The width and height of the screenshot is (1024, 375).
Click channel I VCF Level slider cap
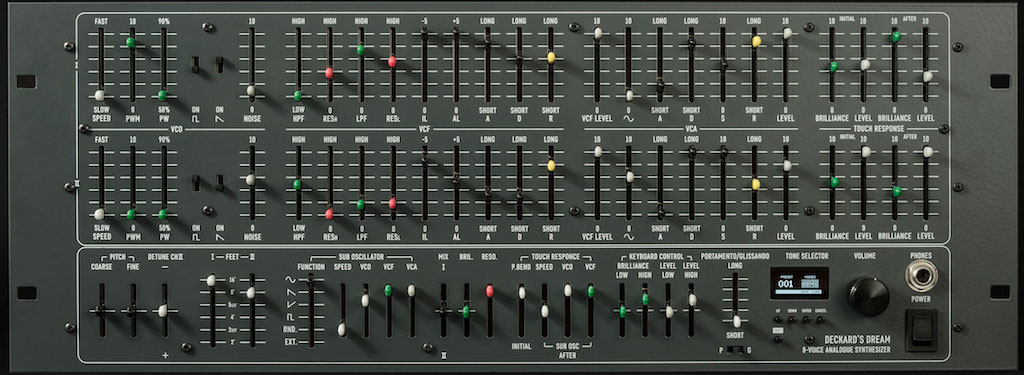pyautogui.click(x=598, y=33)
